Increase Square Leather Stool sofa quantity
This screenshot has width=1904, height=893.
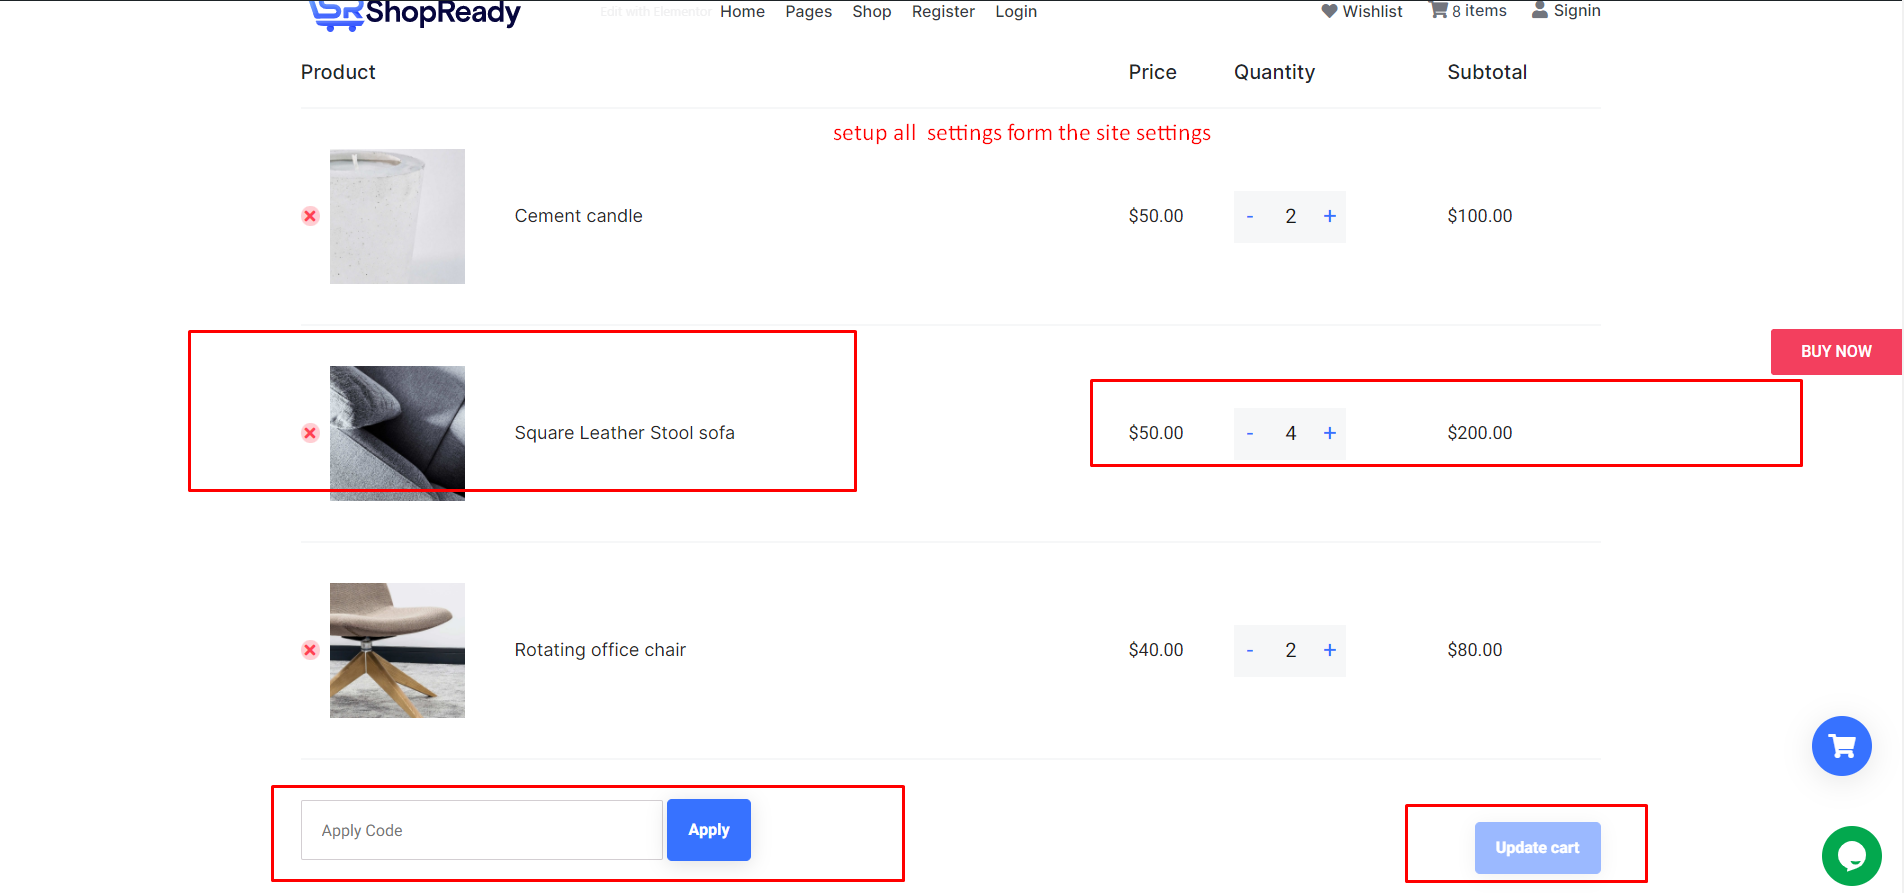[x=1330, y=433]
